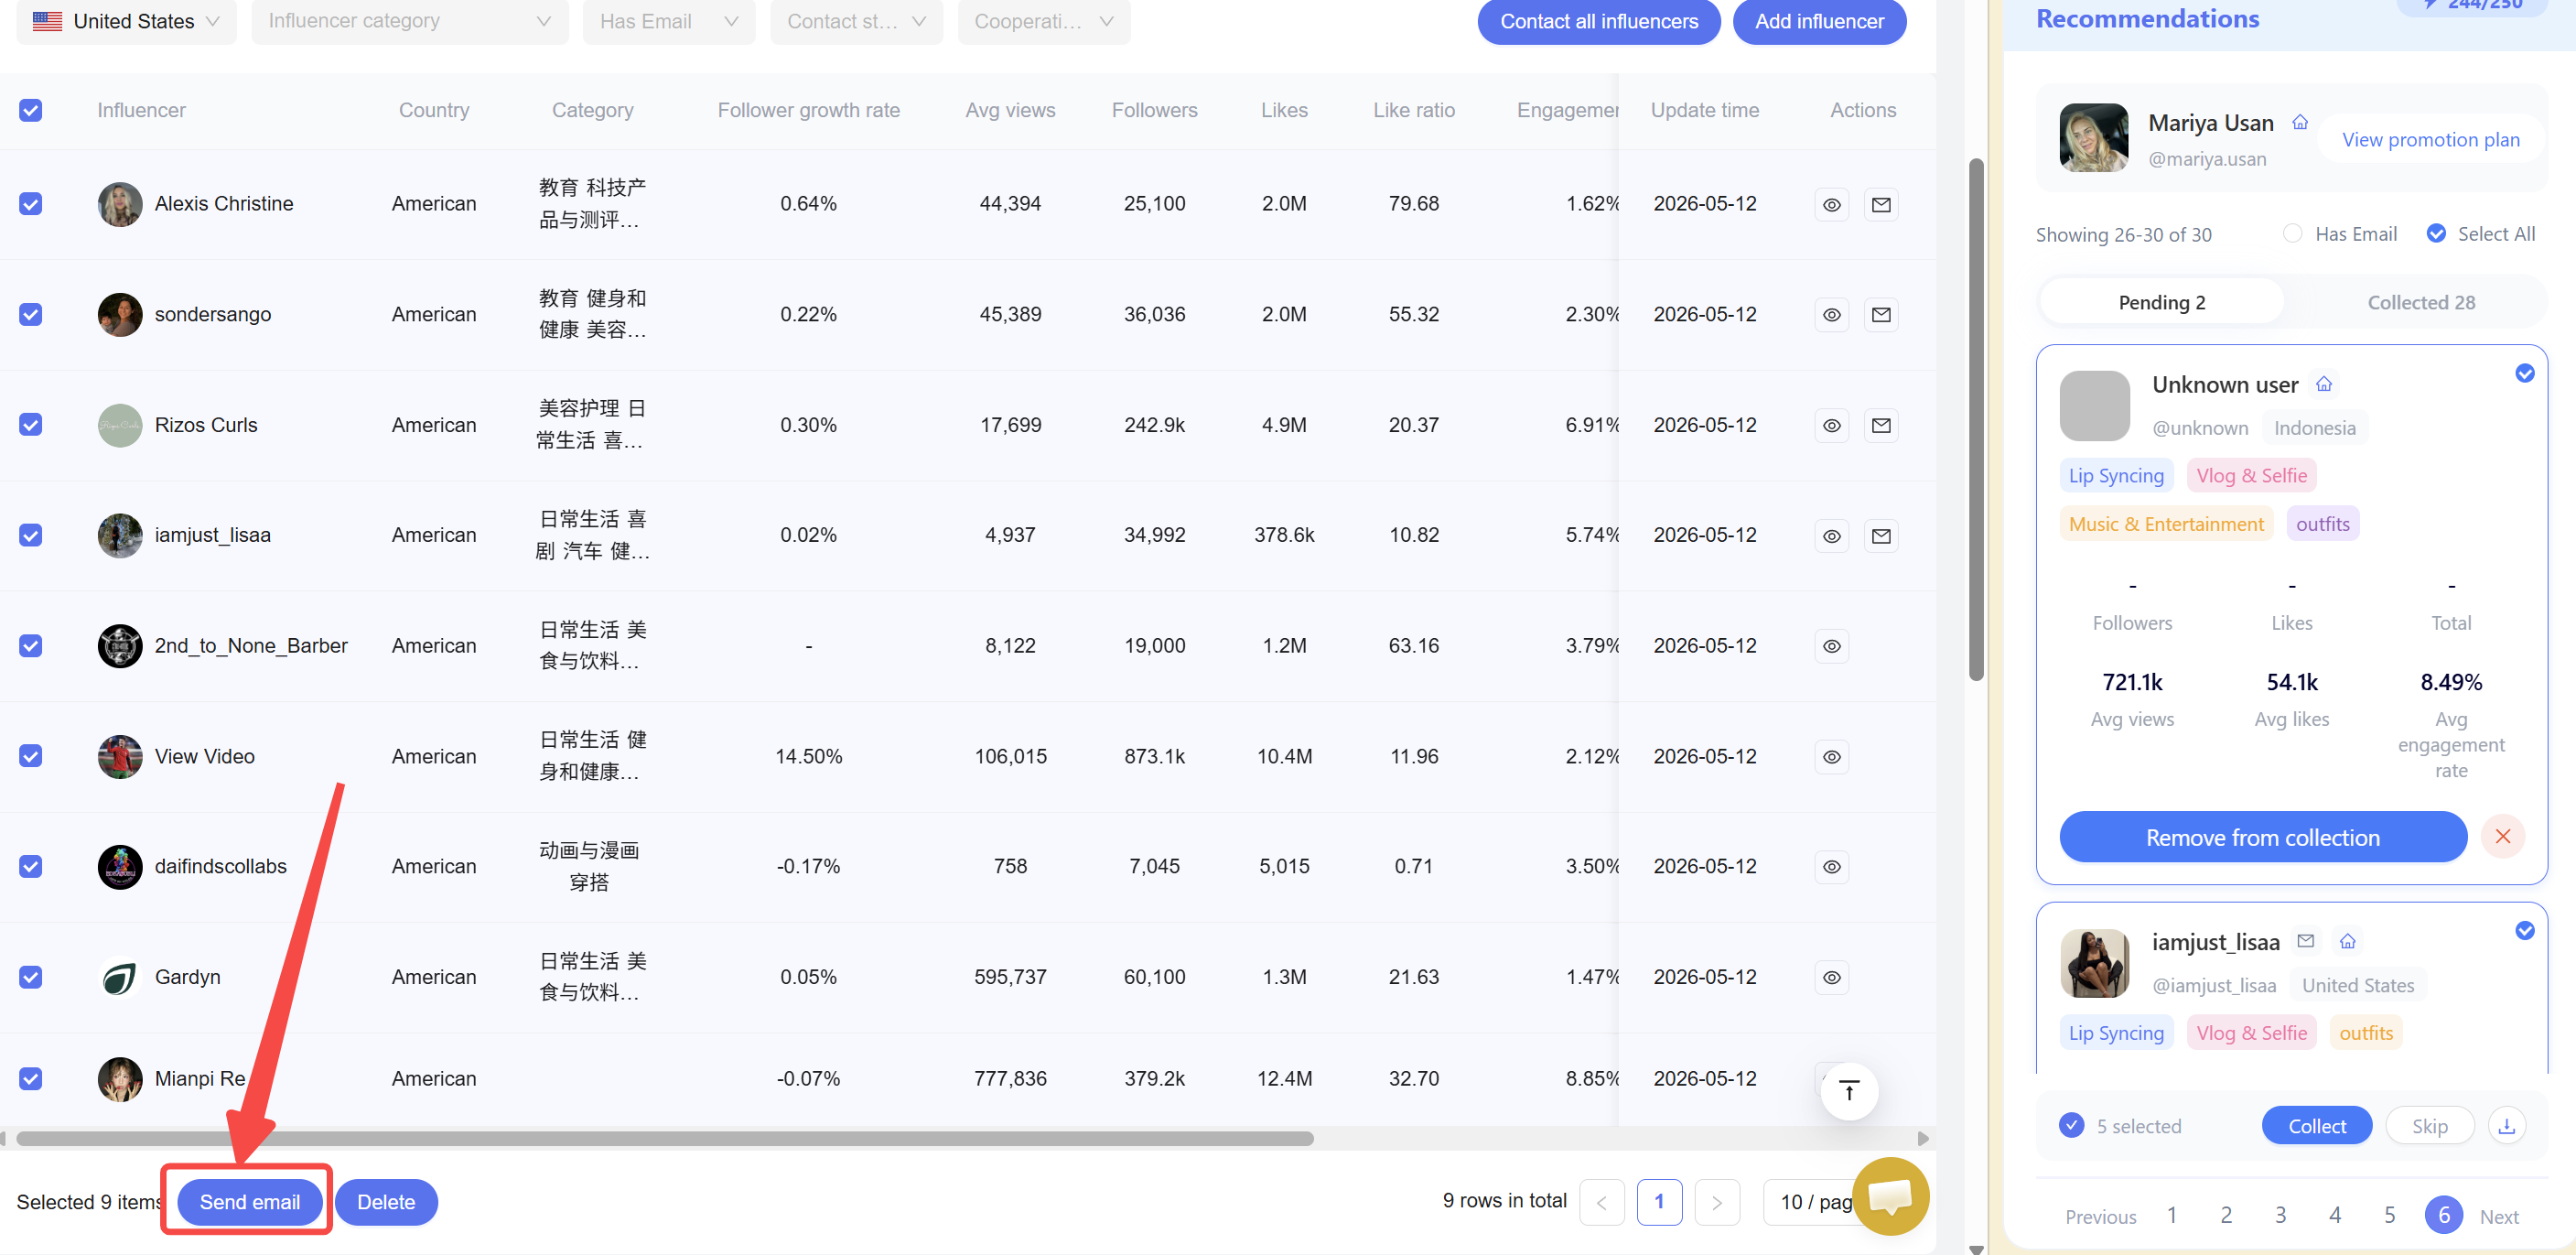The width and height of the screenshot is (2576, 1255).
Task: Uncheck 2nd_to_None_Barber row checkbox
Action: pyautogui.click(x=31, y=646)
